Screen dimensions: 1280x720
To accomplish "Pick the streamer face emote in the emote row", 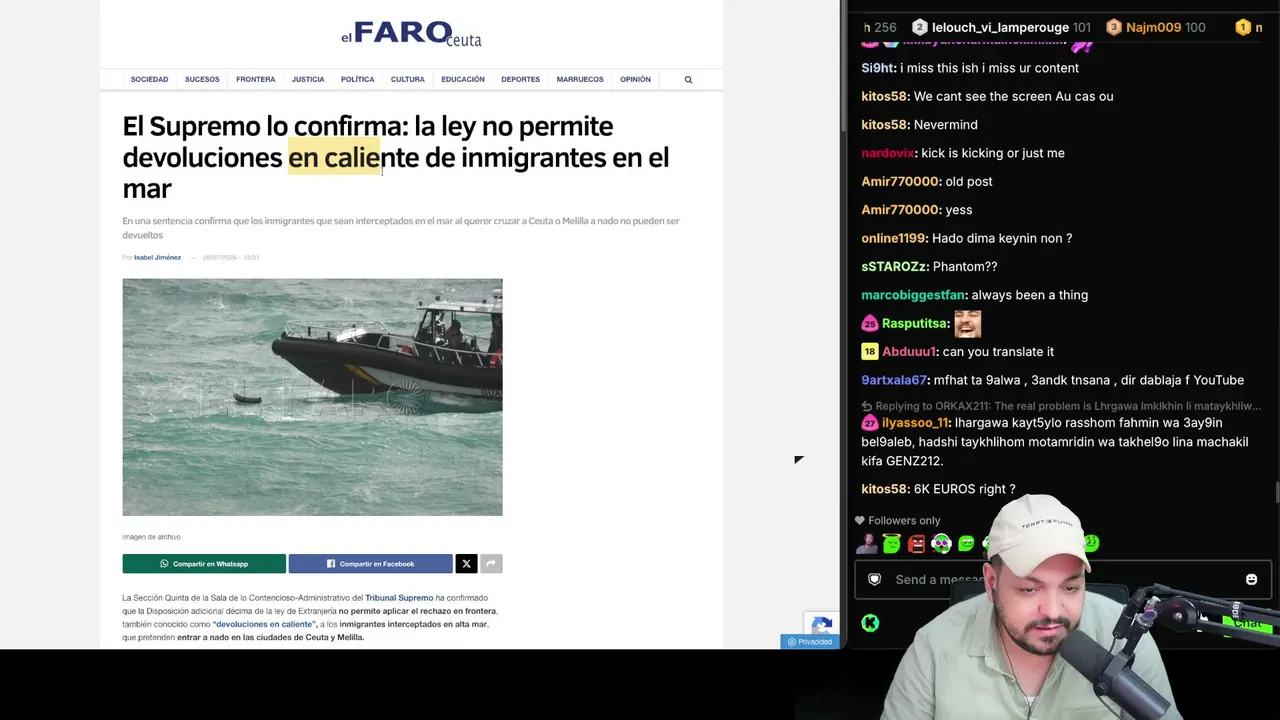I will (x=866, y=544).
